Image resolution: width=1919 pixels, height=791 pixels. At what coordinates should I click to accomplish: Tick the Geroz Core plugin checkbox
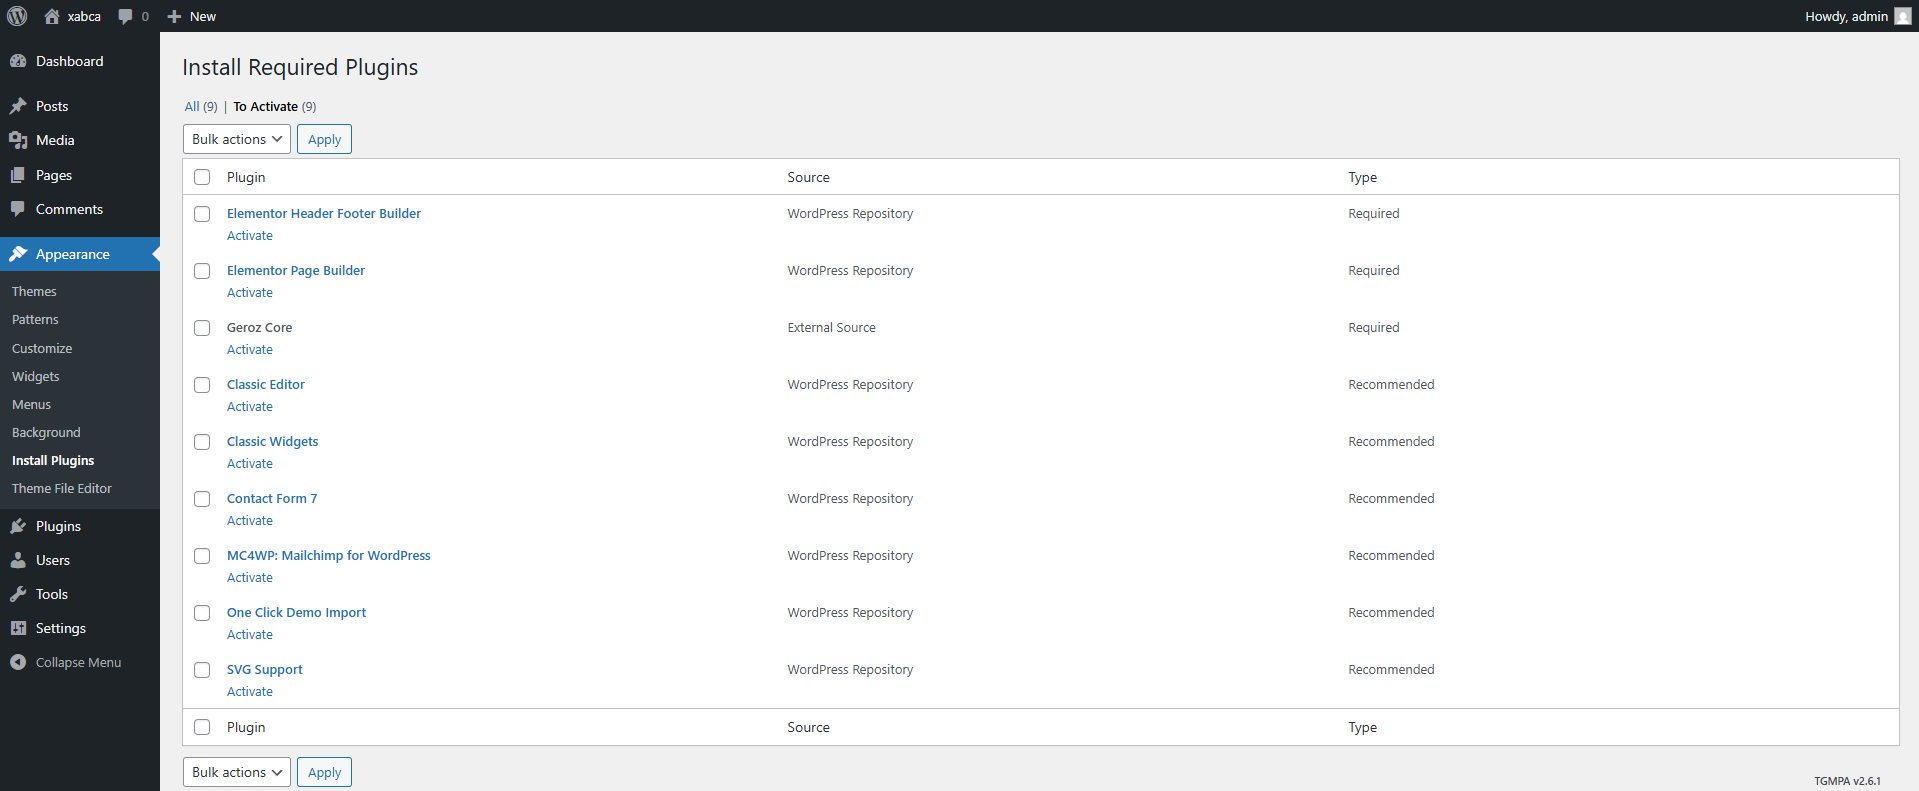pos(202,328)
